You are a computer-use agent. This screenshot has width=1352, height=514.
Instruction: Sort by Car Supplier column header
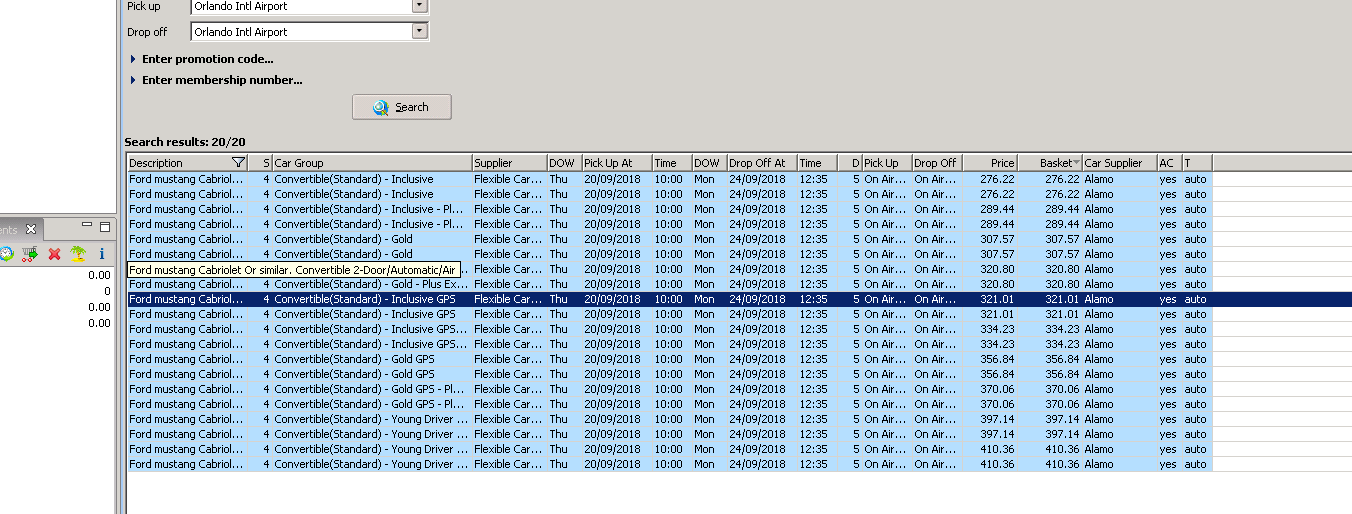(1120, 163)
